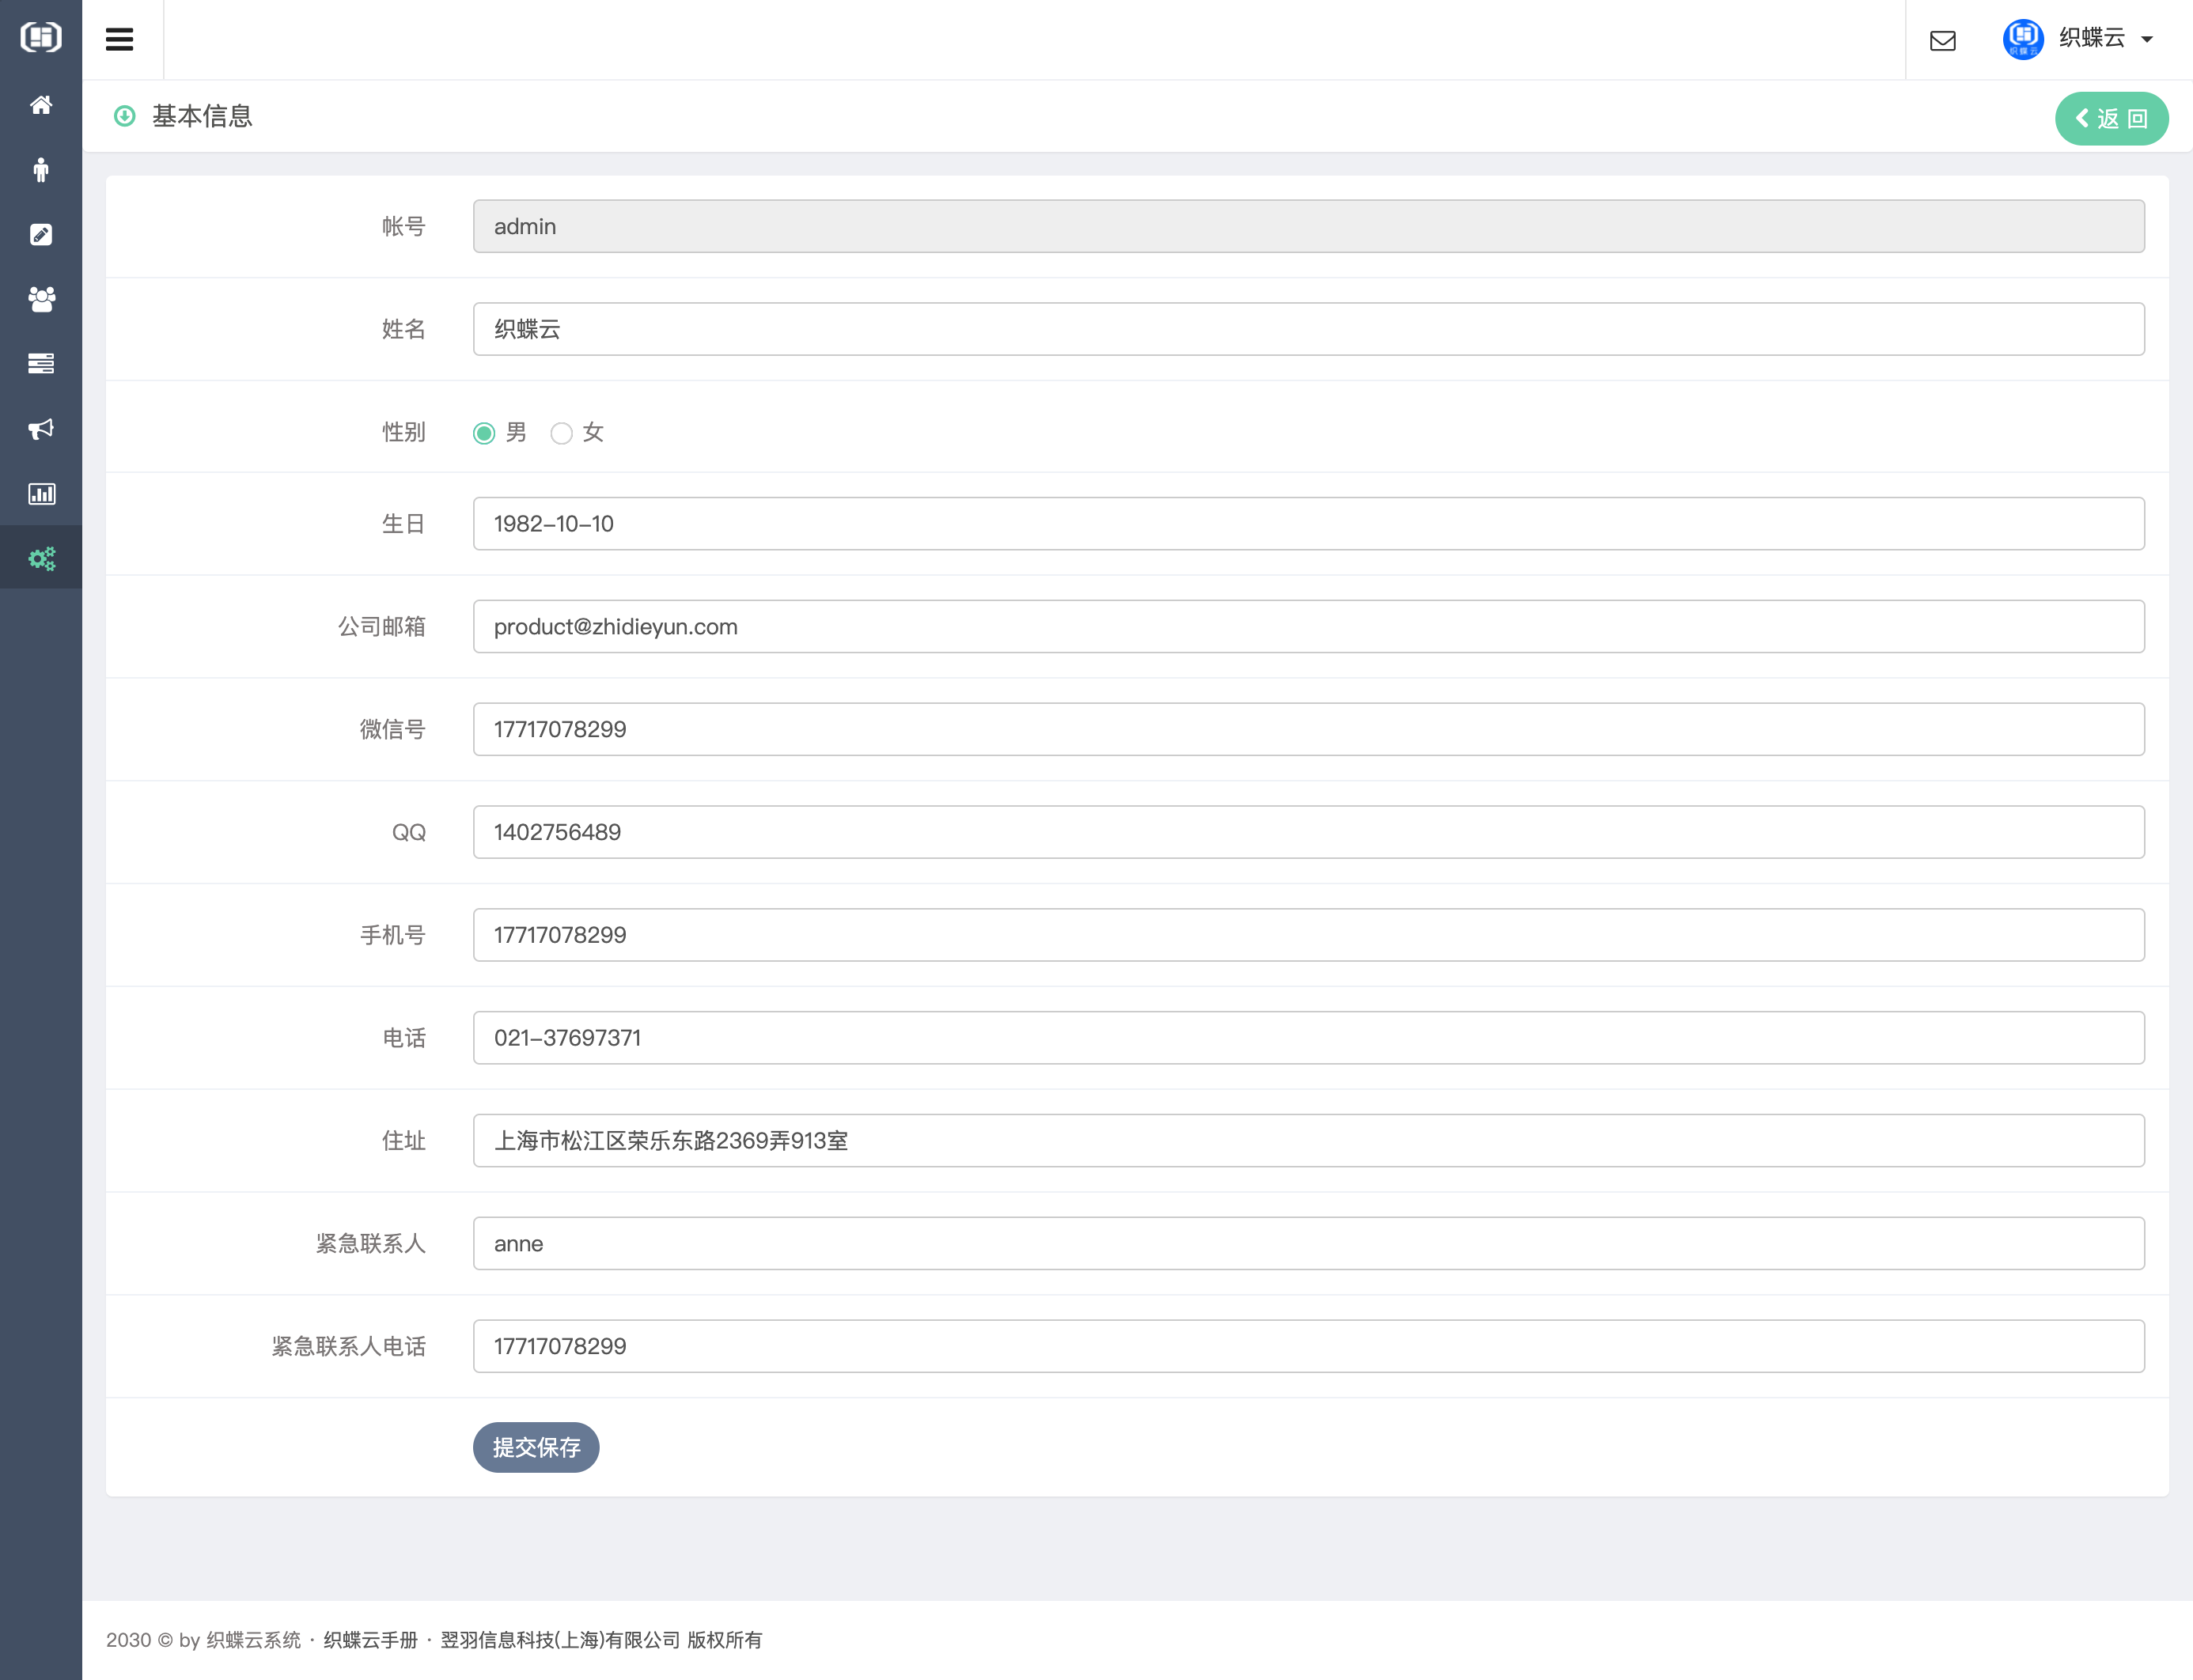Viewport: 2193px width, 1680px height.
Task: Open the server list icon in sidebar
Action: coord(41,364)
